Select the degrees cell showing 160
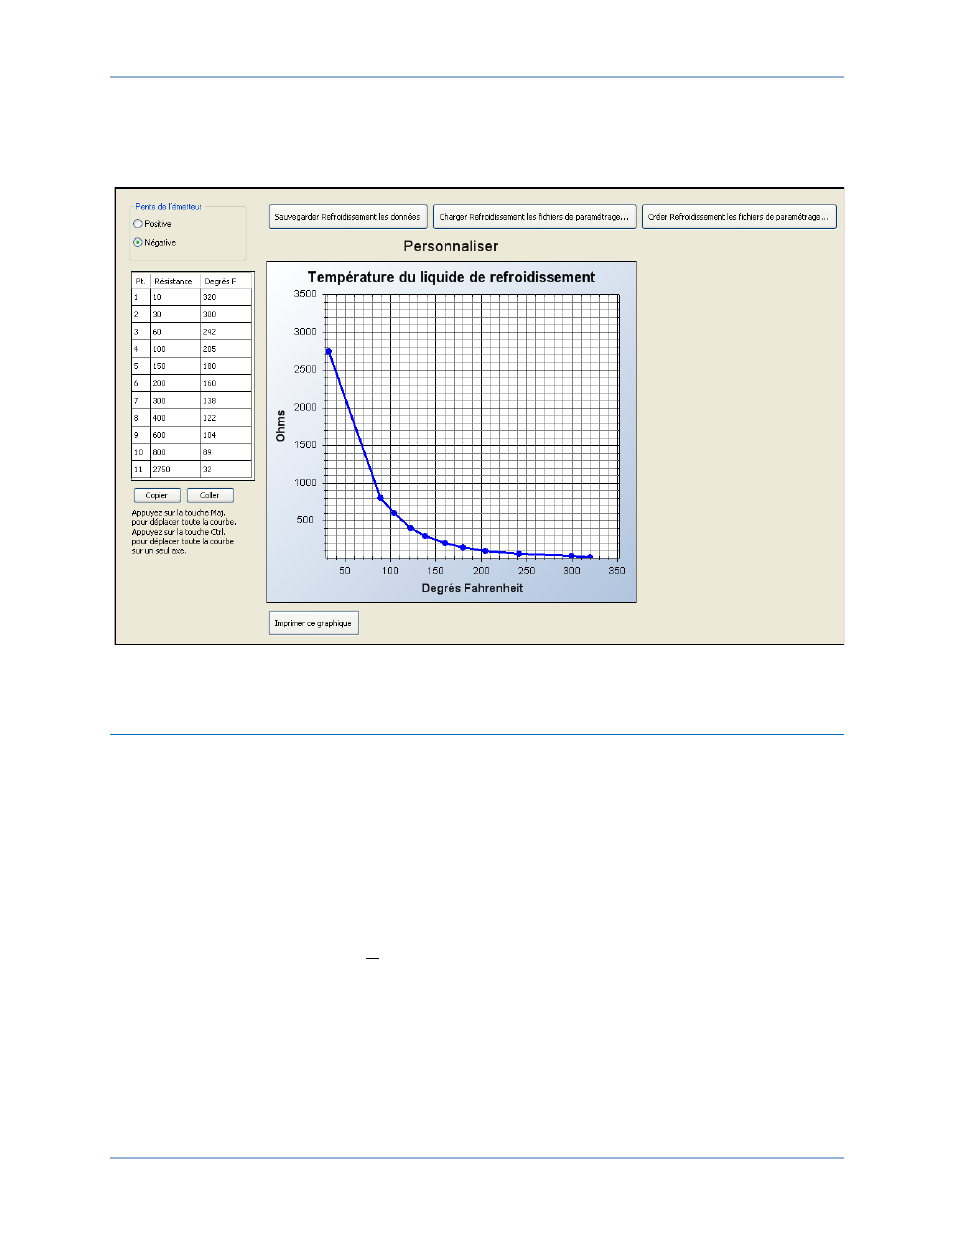This screenshot has height=1235, width=954. pos(226,383)
